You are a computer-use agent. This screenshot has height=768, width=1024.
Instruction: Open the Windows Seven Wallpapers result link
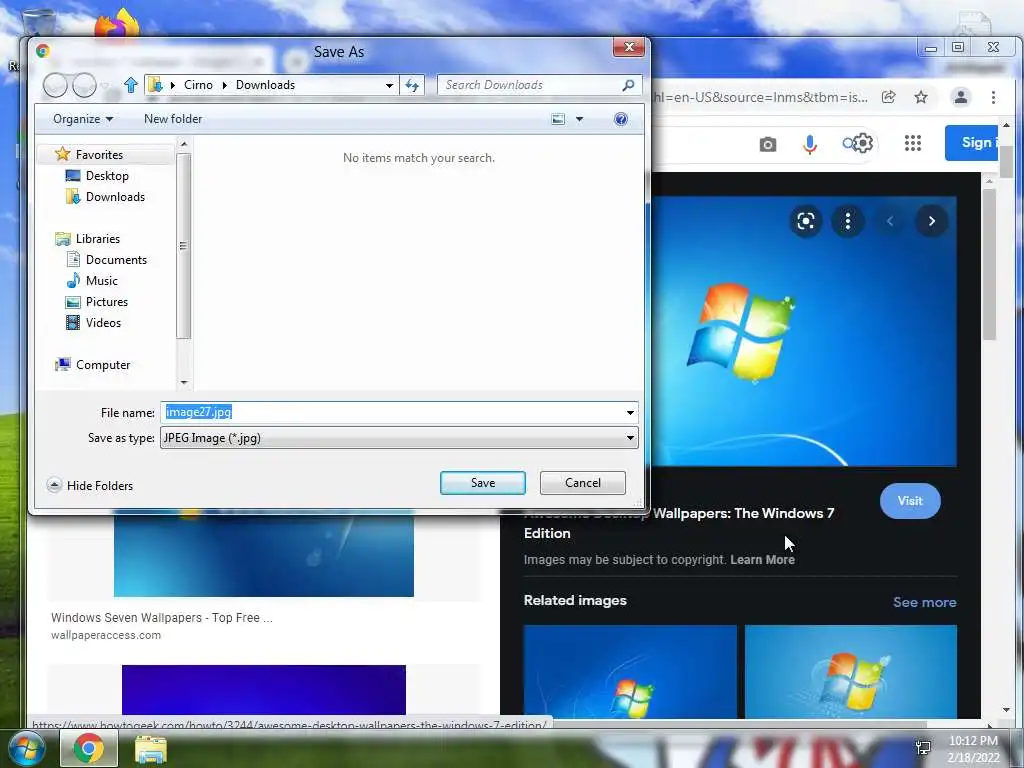point(161,618)
